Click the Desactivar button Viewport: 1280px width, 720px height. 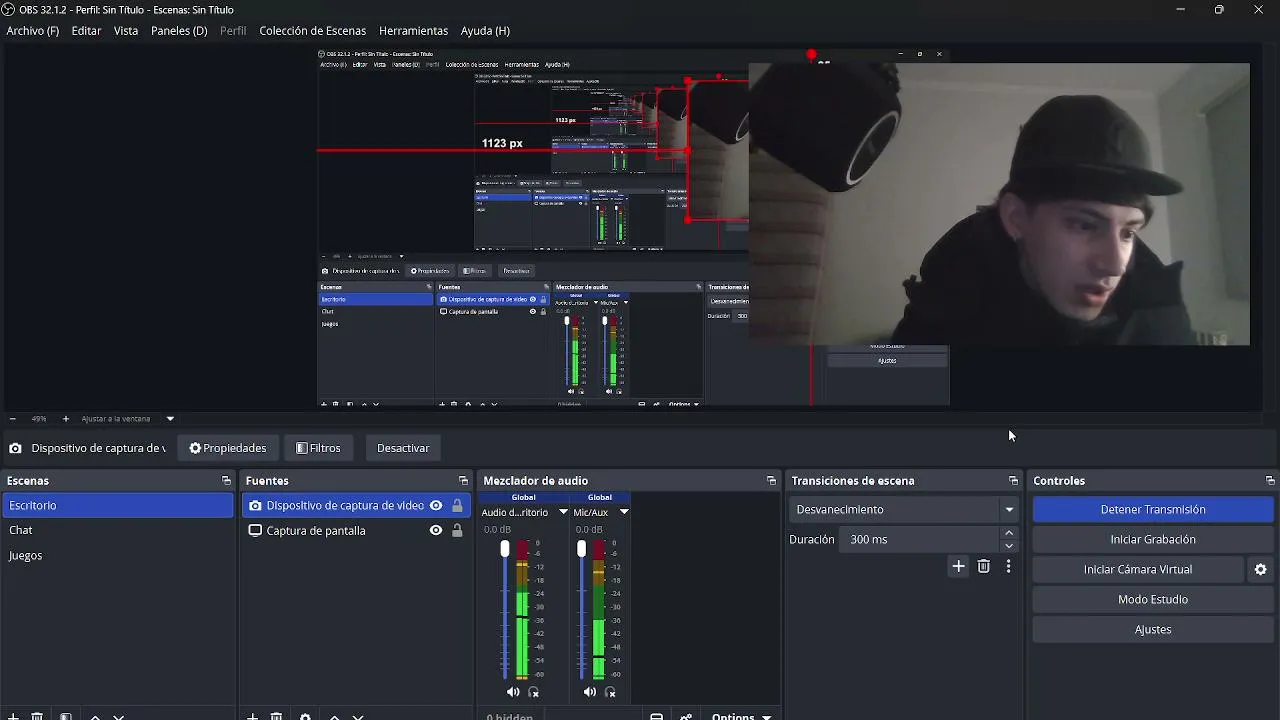click(x=403, y=448)
